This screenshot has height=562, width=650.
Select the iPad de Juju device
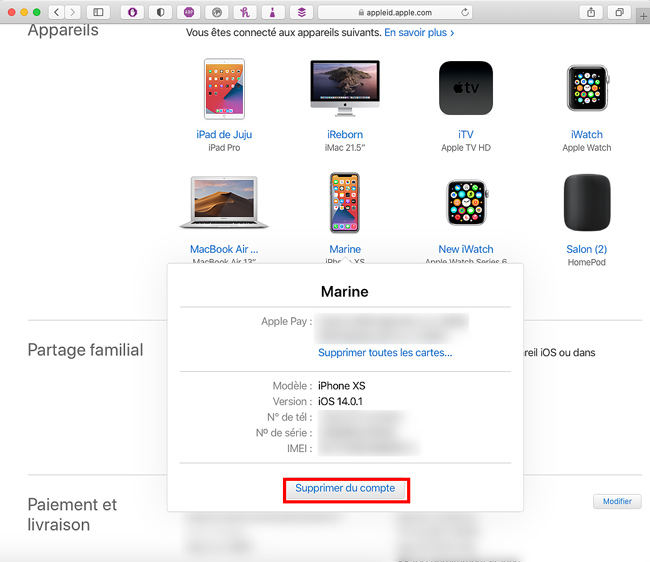coord(224,88)
